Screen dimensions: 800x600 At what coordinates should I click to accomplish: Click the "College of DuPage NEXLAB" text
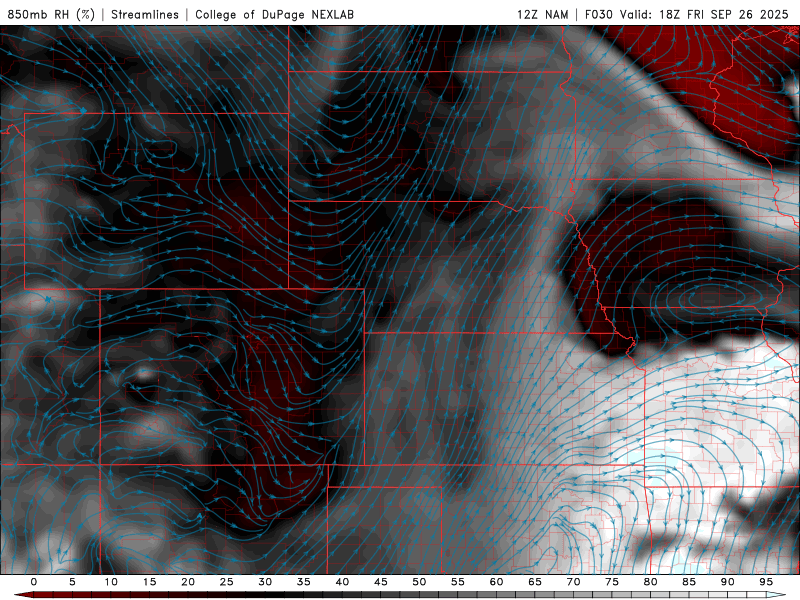[x=274, y=14]
